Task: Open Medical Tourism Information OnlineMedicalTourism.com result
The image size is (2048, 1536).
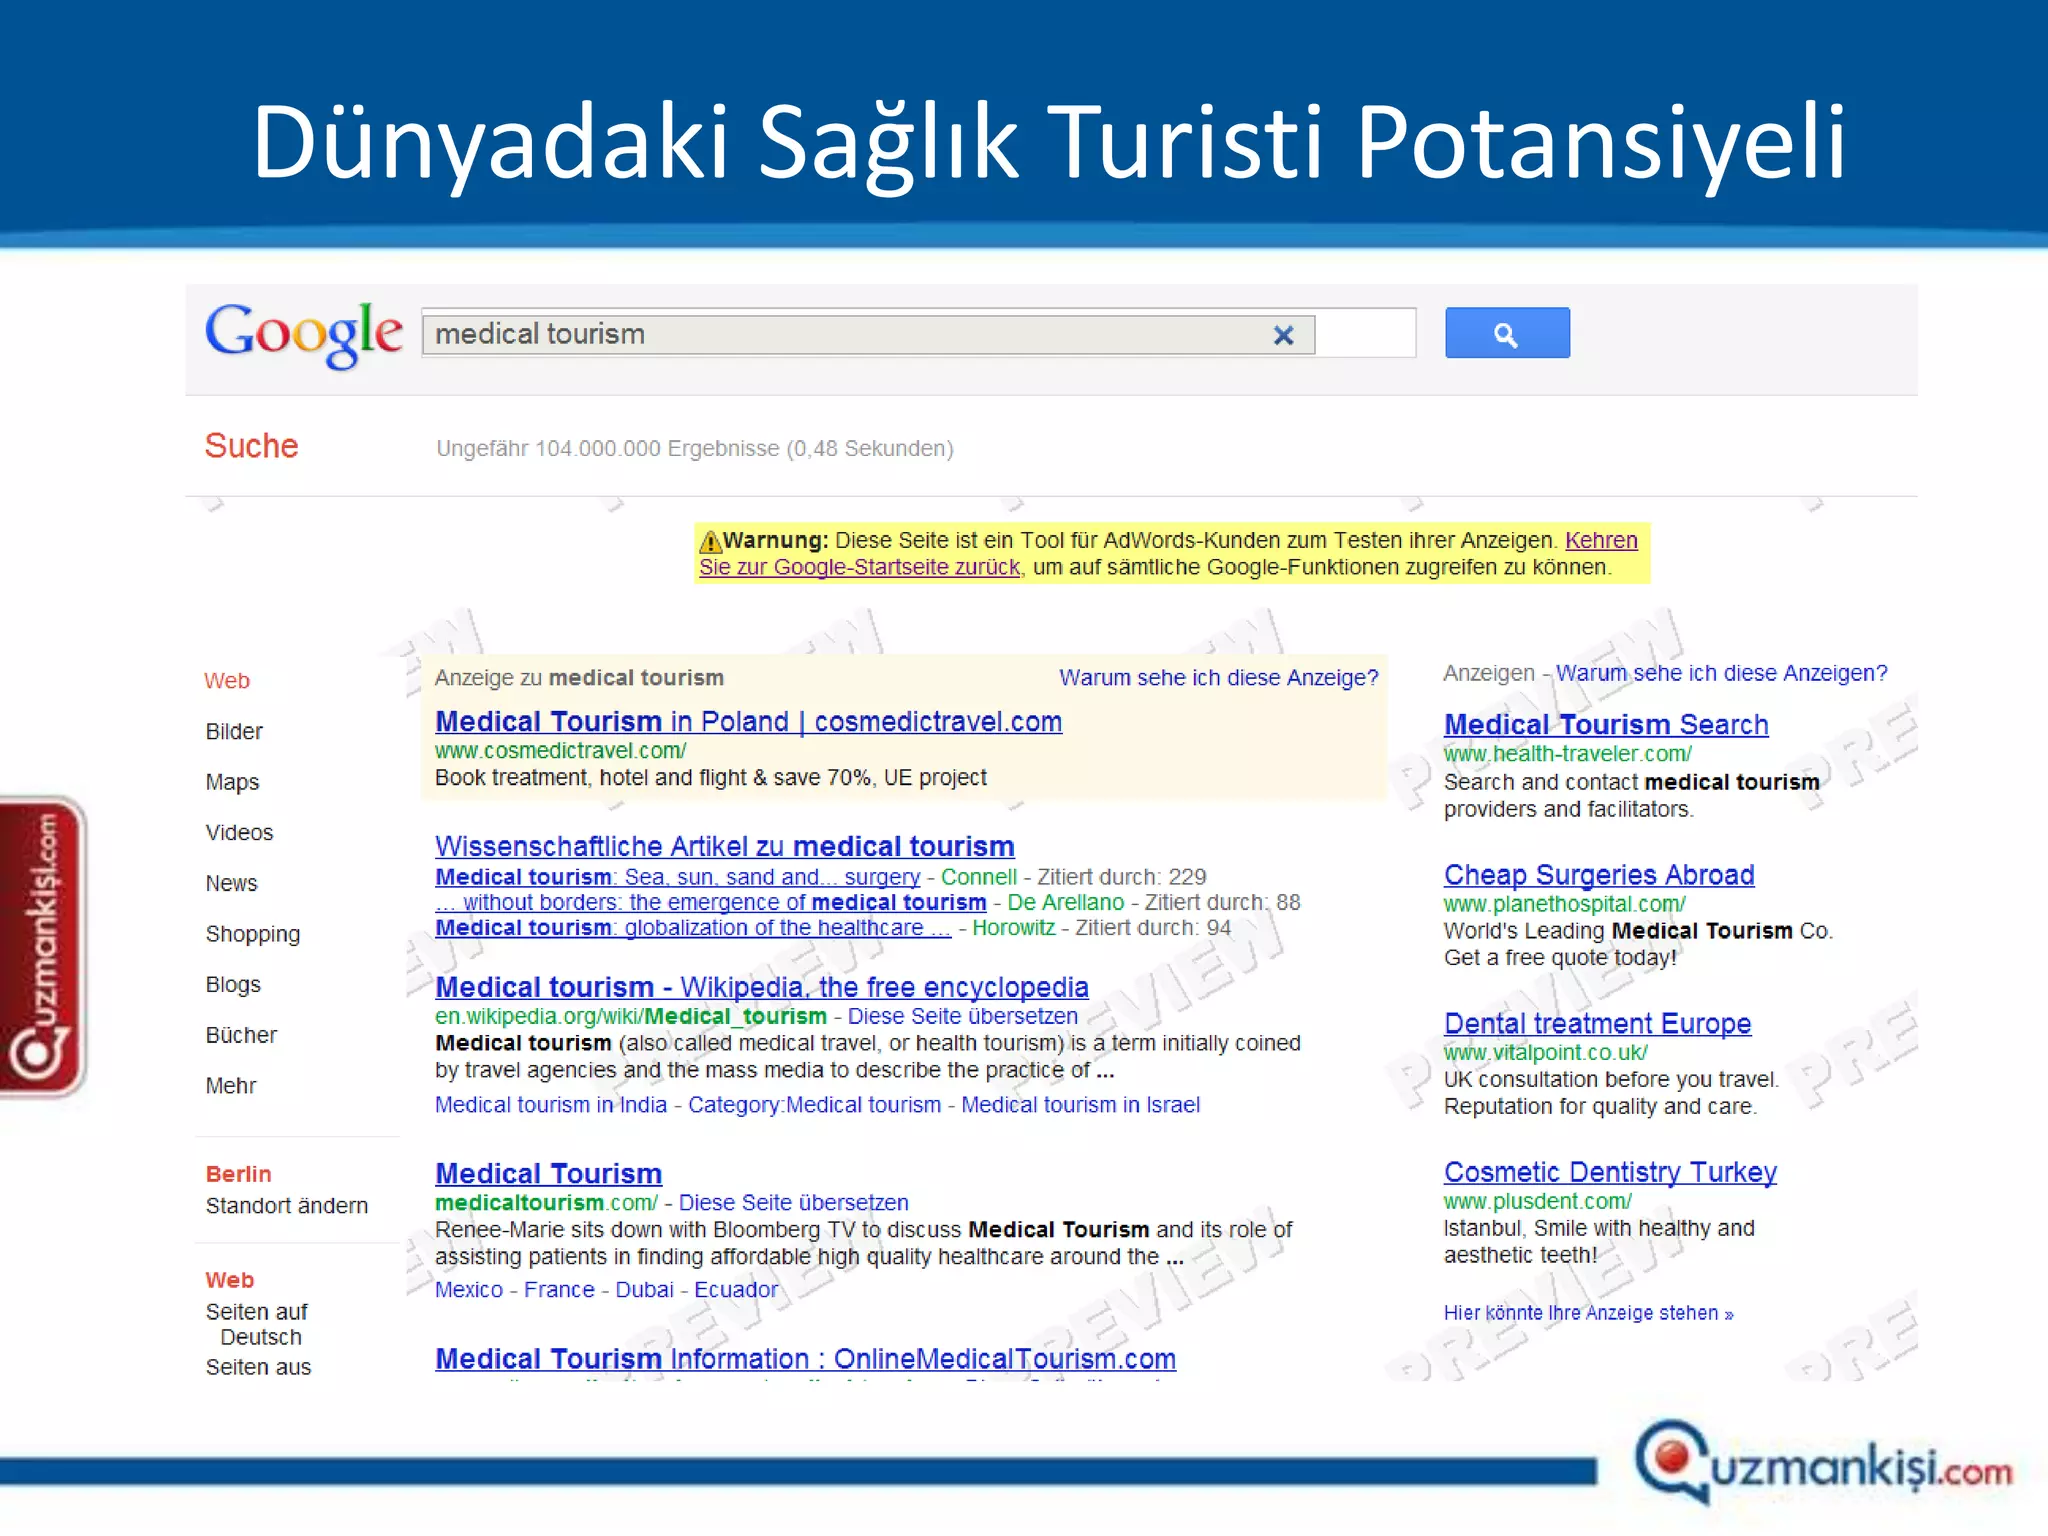Action: 806,1360
